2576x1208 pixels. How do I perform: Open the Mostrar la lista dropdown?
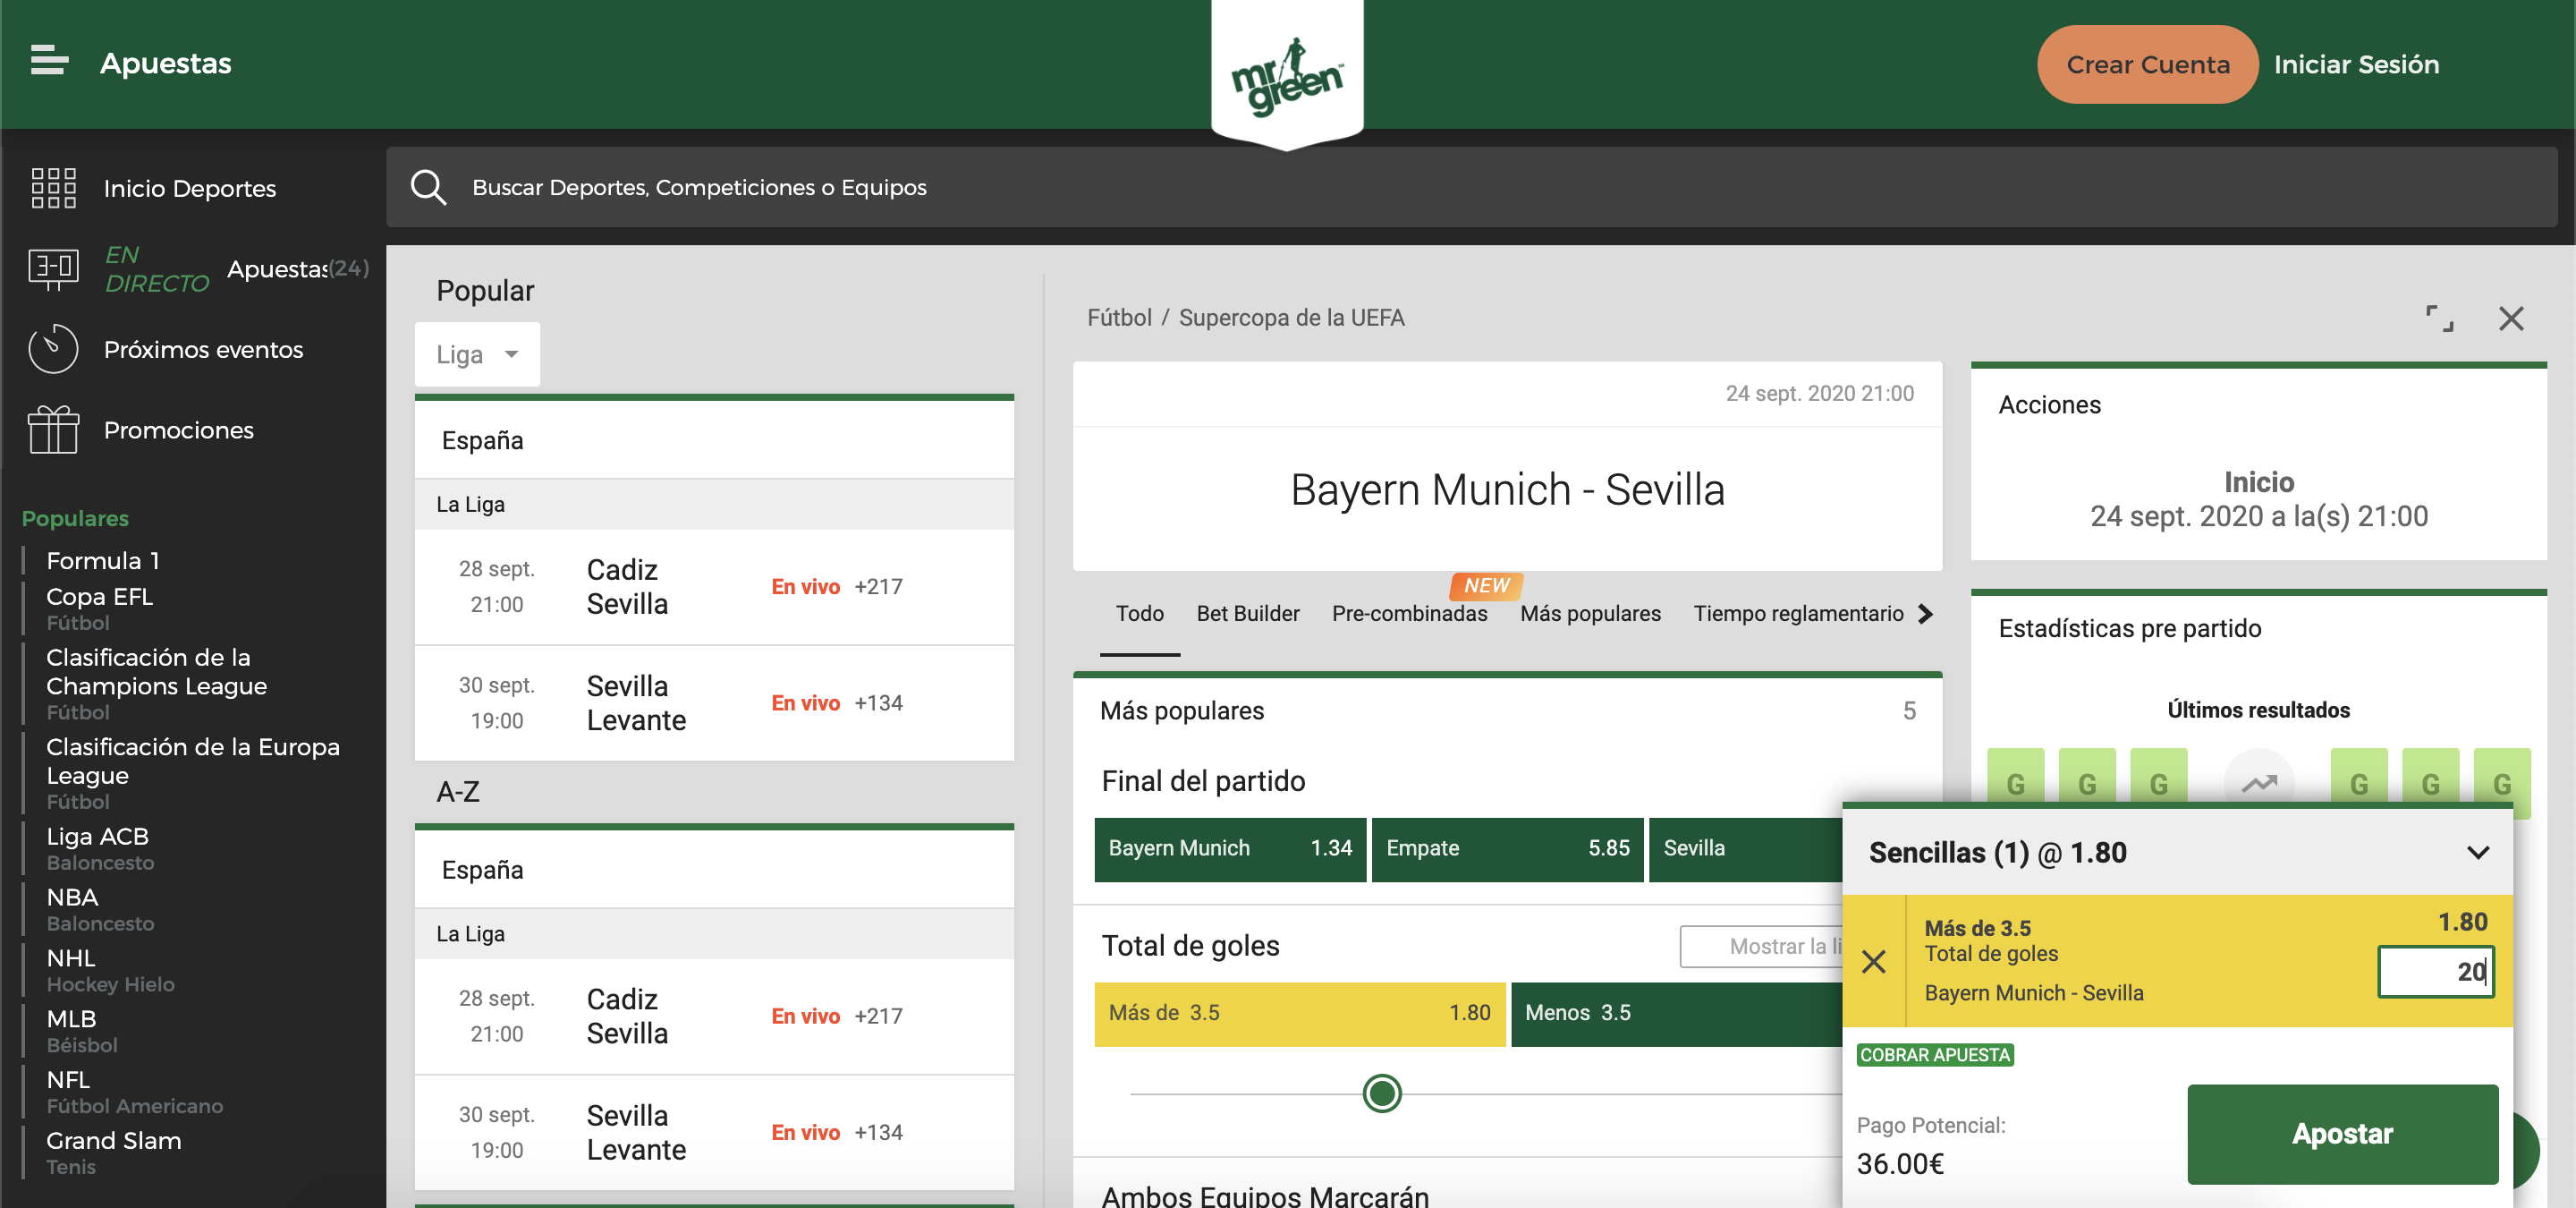coord(1762,946)
